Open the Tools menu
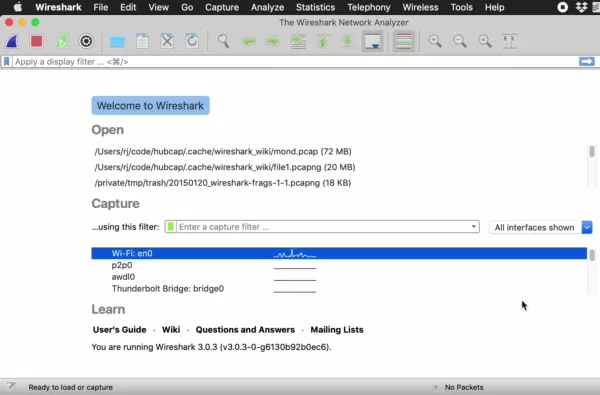This screenshot has width=600, height=395. (461, 7)
